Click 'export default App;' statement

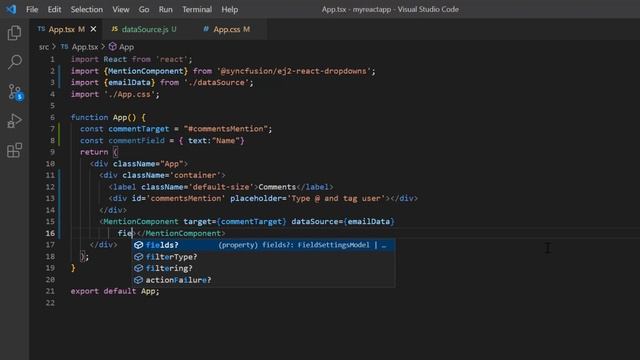pyautogui.click(x=115, y=291)
